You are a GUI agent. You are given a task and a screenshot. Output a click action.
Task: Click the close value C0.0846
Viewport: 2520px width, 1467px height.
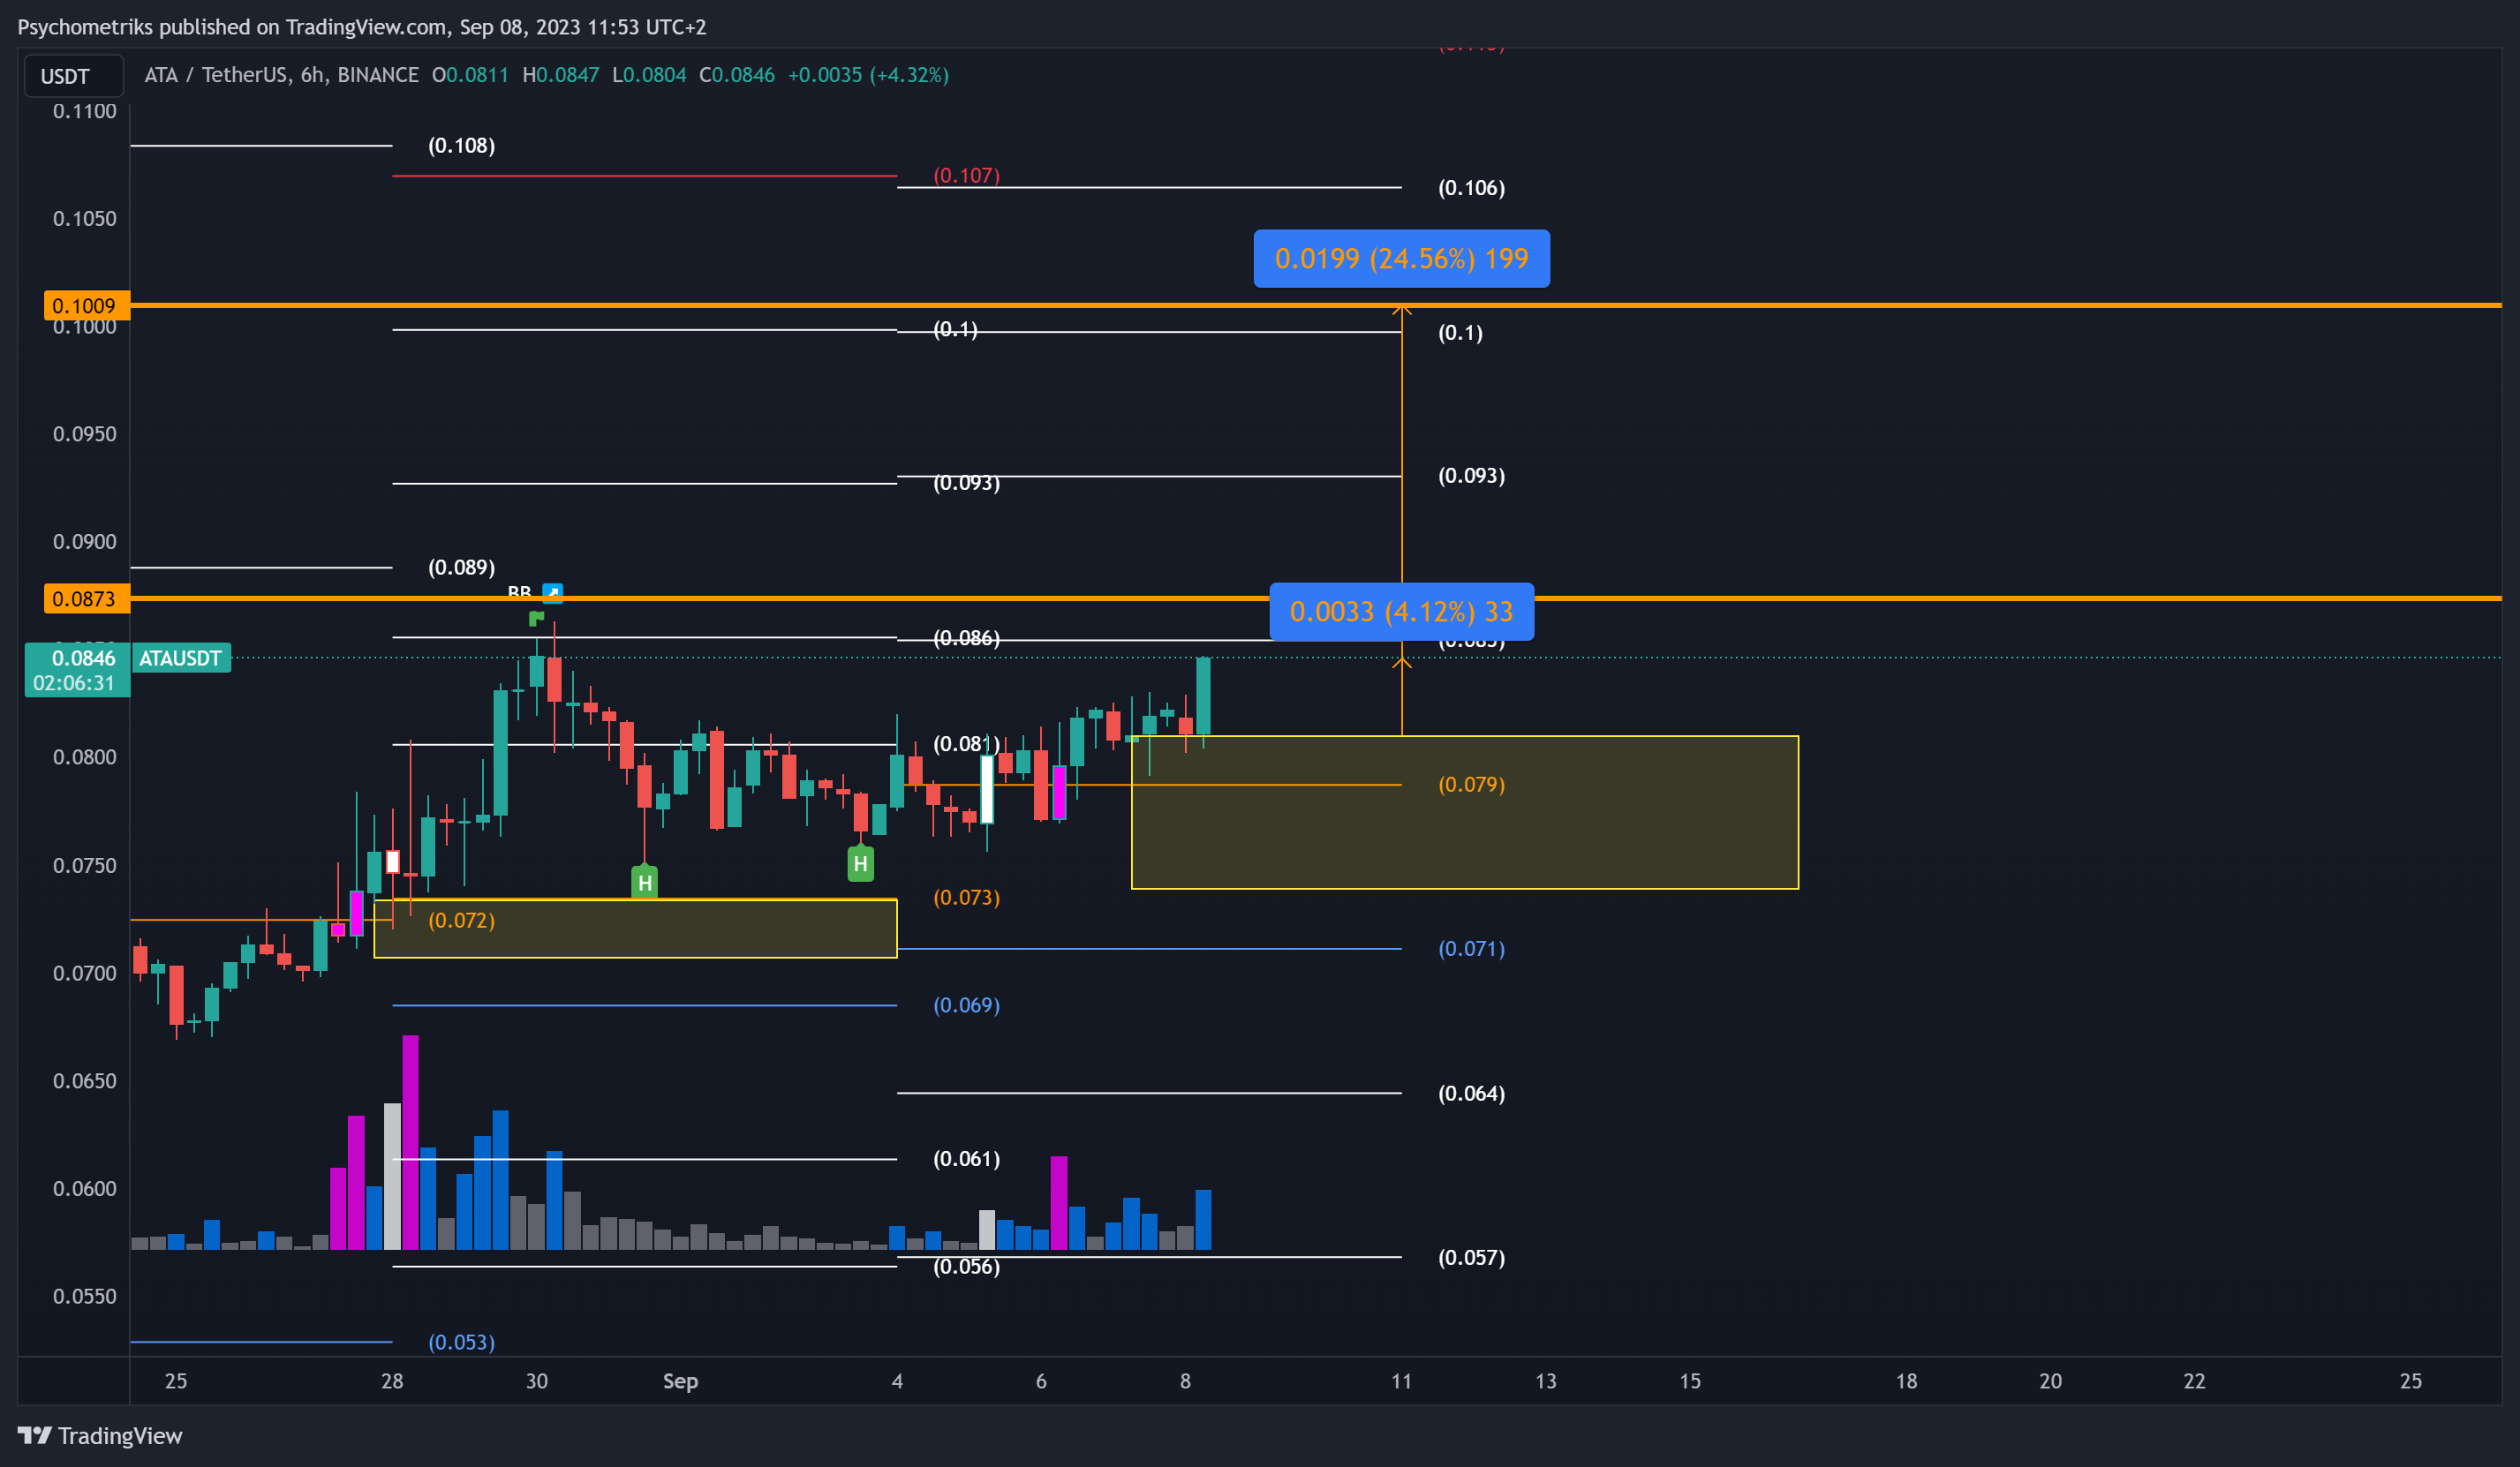click(x=737, y=75)
